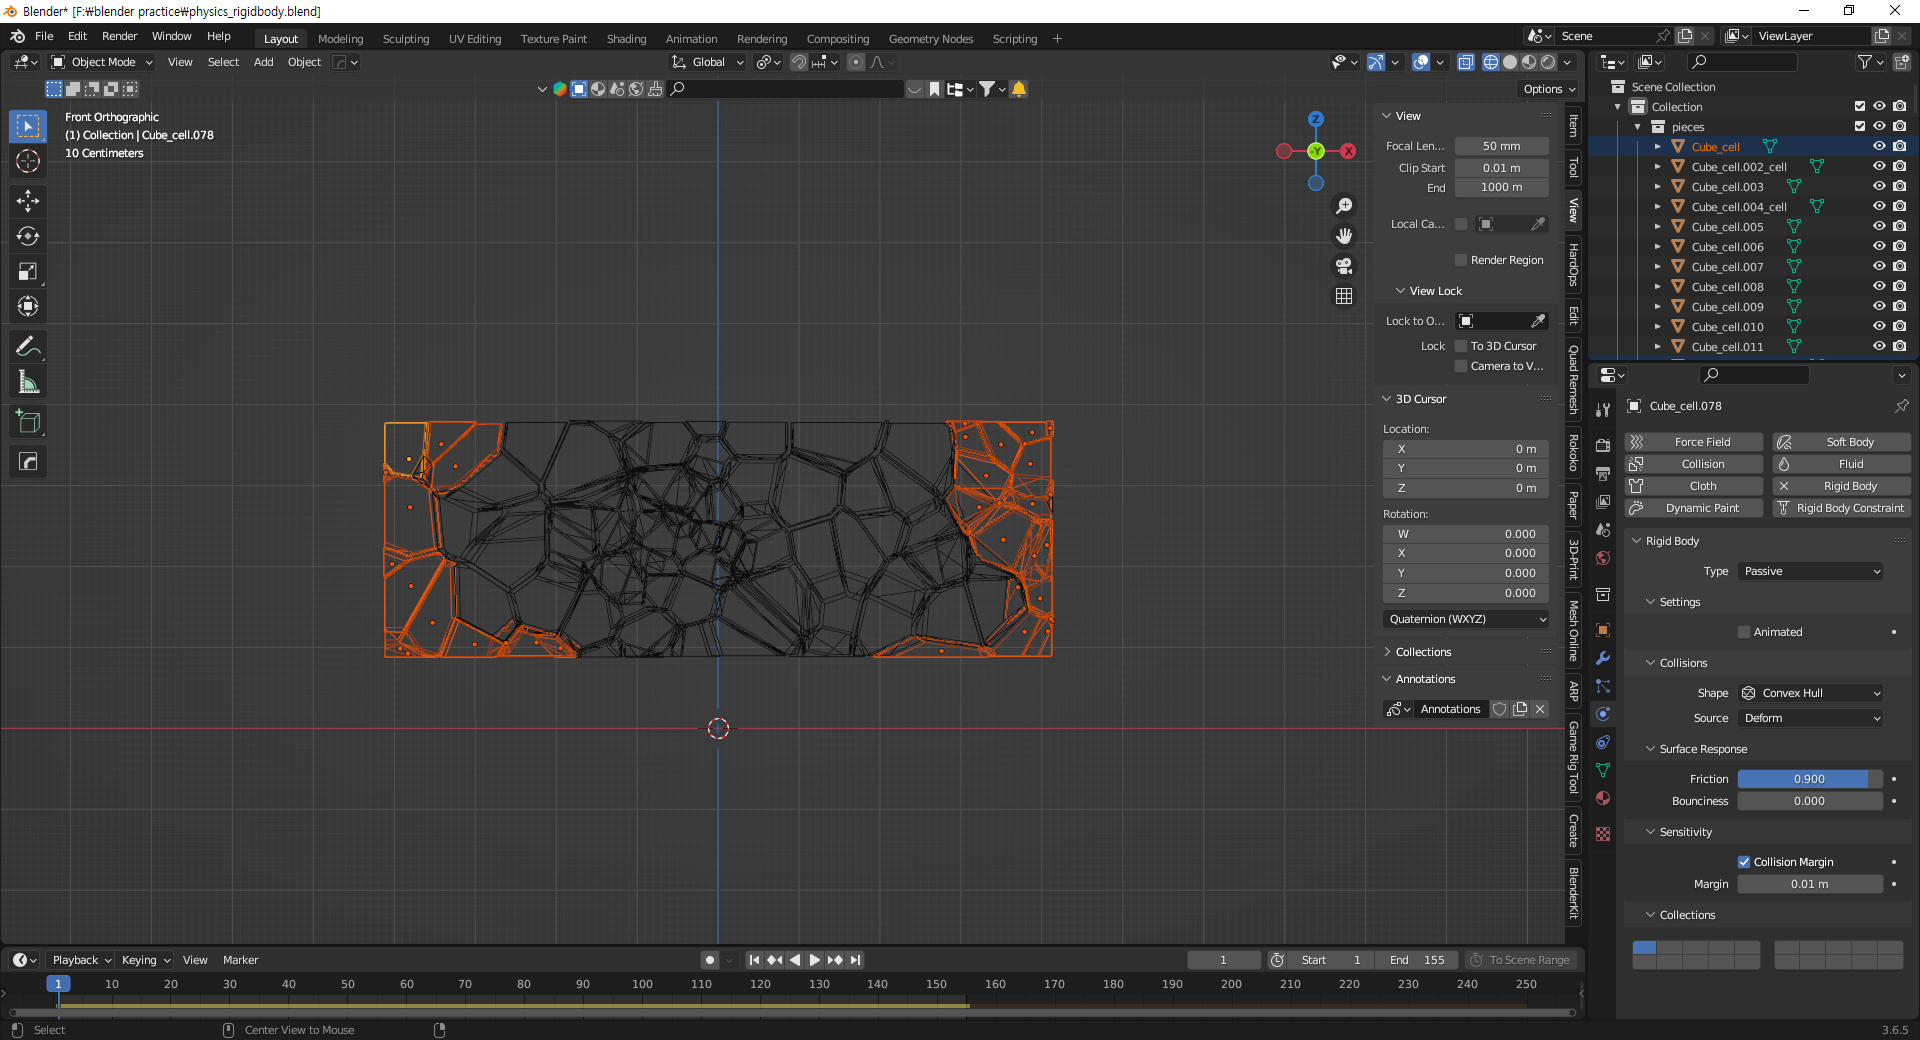Open the collision Shape Convex Hull dropdown
Image resolution: width=1920 pixels, height=1040 pixels.
(x=1811, y=693)
